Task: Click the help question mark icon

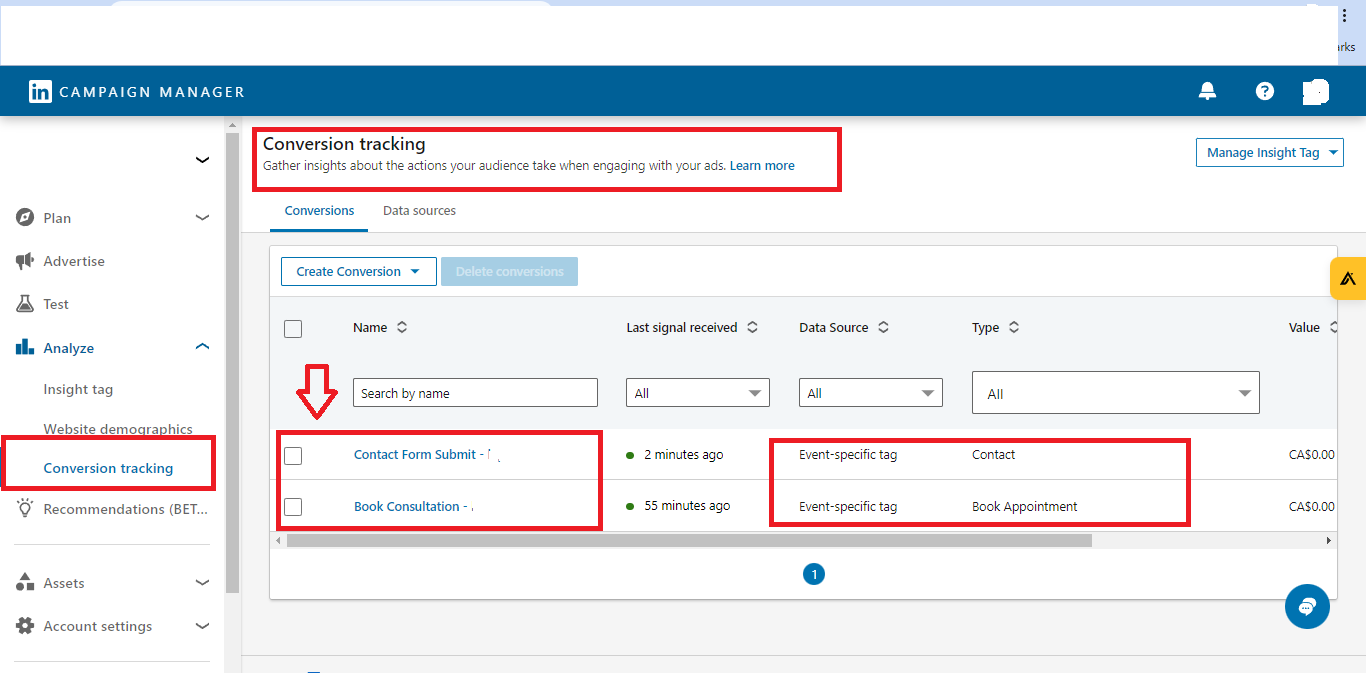Action: pos(1264,91)
